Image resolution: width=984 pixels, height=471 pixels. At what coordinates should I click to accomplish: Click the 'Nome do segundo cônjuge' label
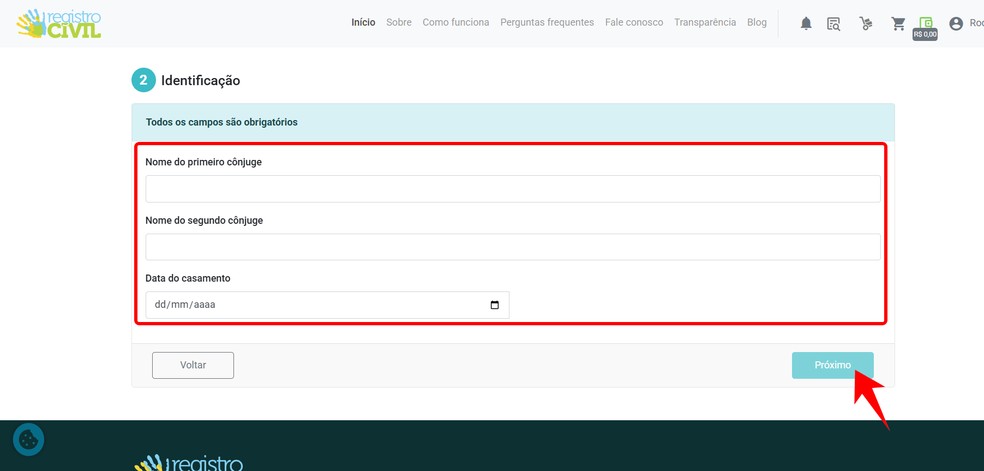point(204,221)
